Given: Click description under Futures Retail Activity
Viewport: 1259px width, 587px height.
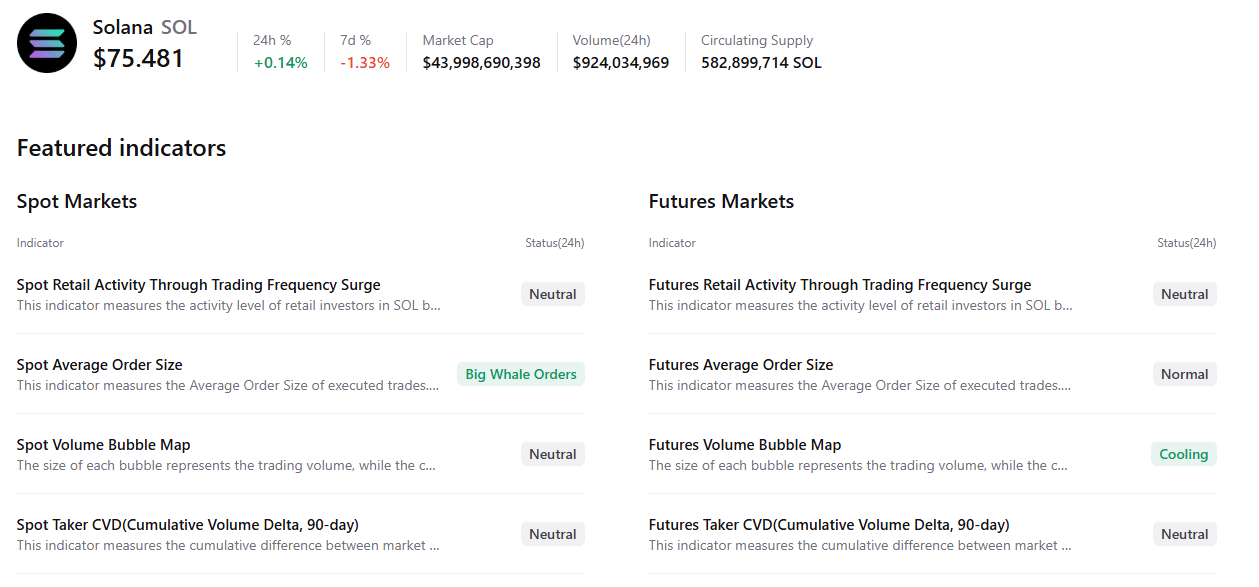Looking at the screenshot, I should (861, 306).
